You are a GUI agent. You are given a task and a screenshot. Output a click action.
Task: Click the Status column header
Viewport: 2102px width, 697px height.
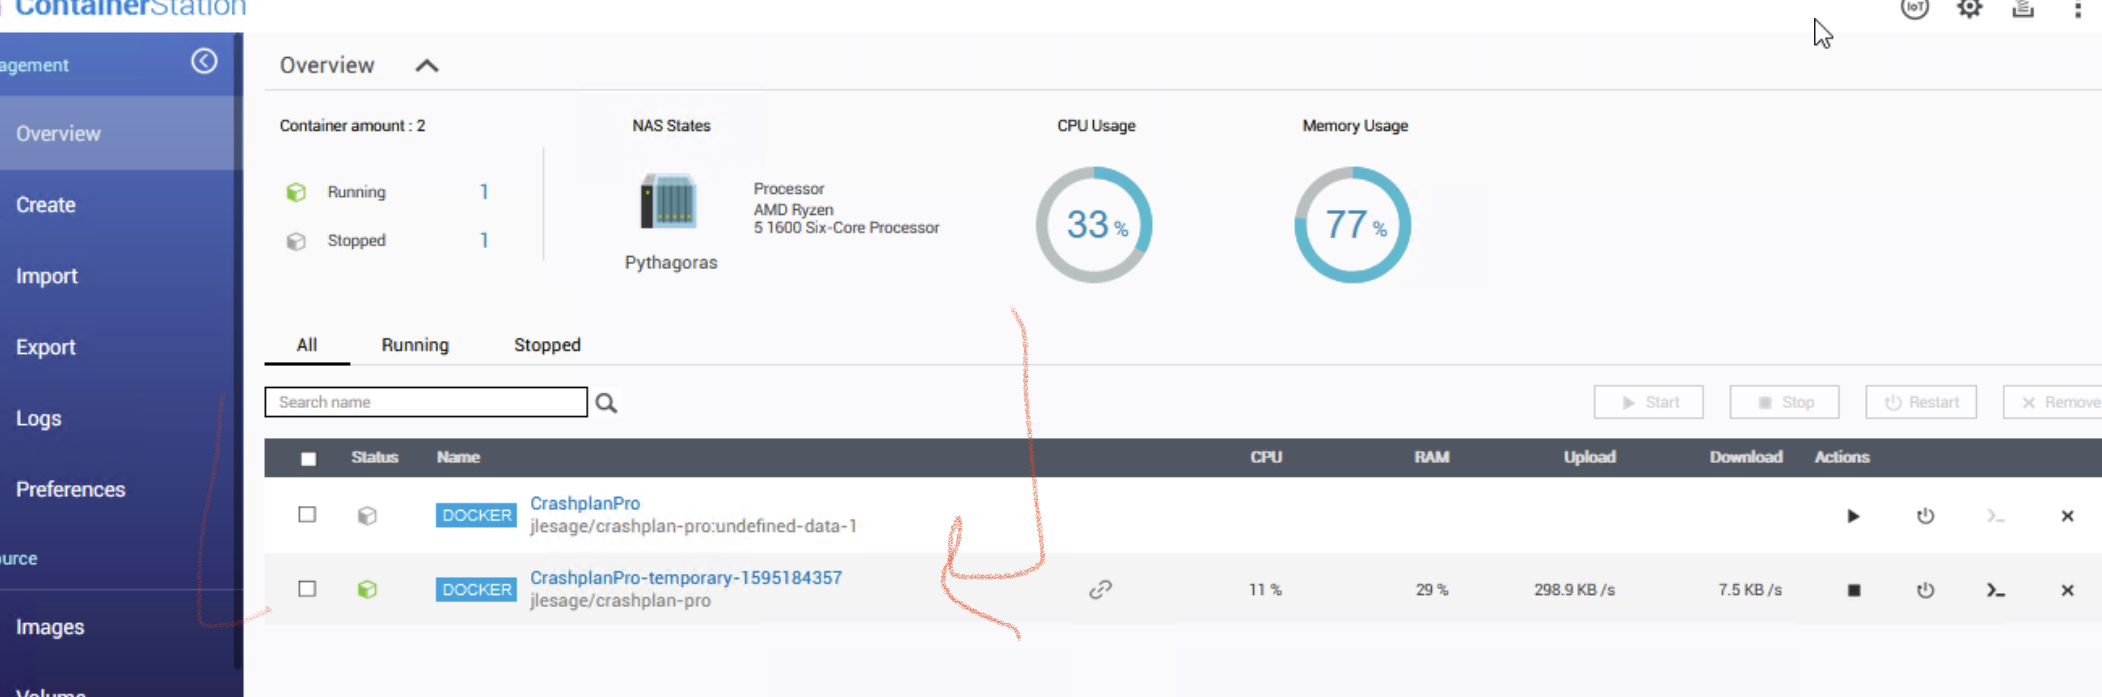tap(375, 457)
